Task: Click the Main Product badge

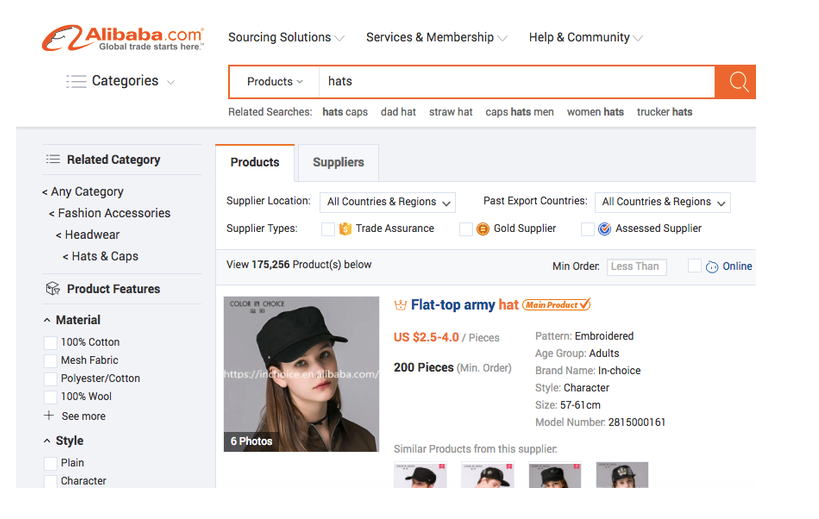Action: [x=556, y=304]
